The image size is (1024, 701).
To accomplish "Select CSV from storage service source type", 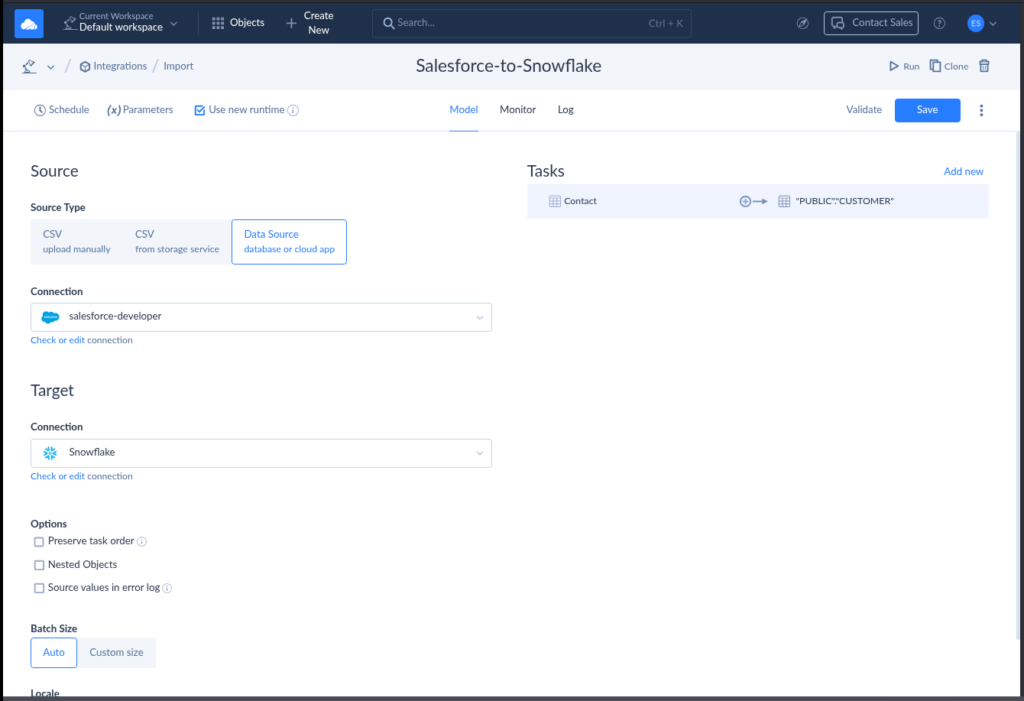I will click(x=177, y=242).
